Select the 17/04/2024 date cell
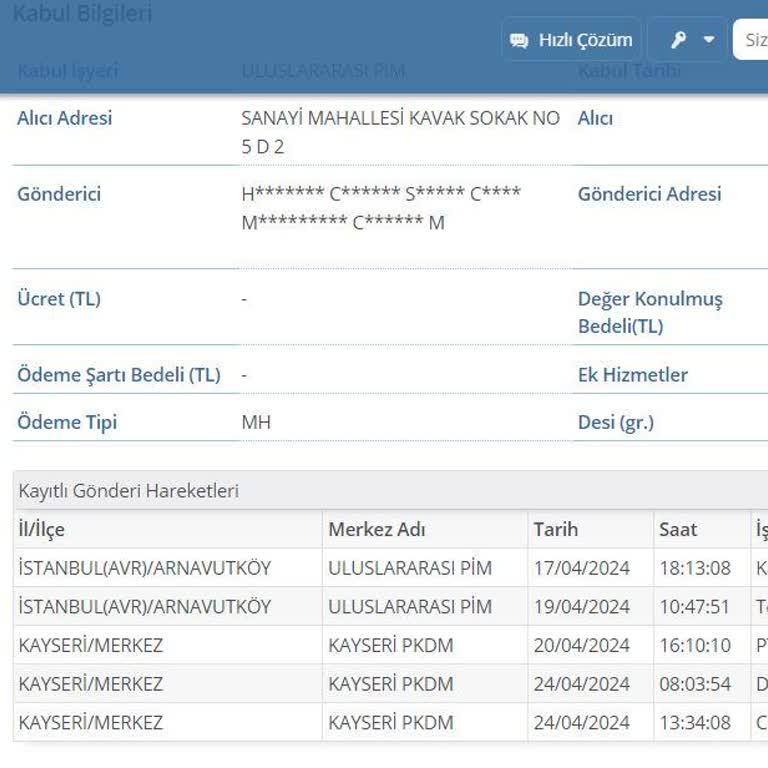768x768 pixels. click(581, 568)
